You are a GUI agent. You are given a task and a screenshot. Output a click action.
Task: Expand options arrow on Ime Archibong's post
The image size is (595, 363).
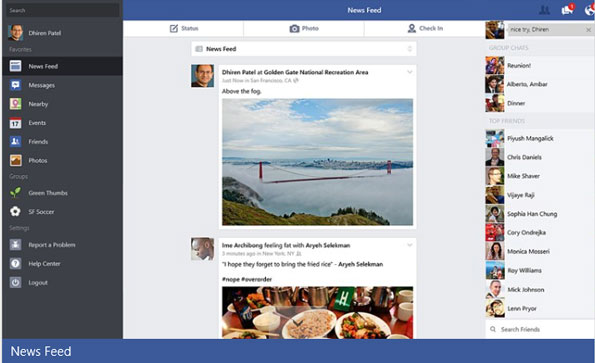pyautogui.click(x=409, y=245)
